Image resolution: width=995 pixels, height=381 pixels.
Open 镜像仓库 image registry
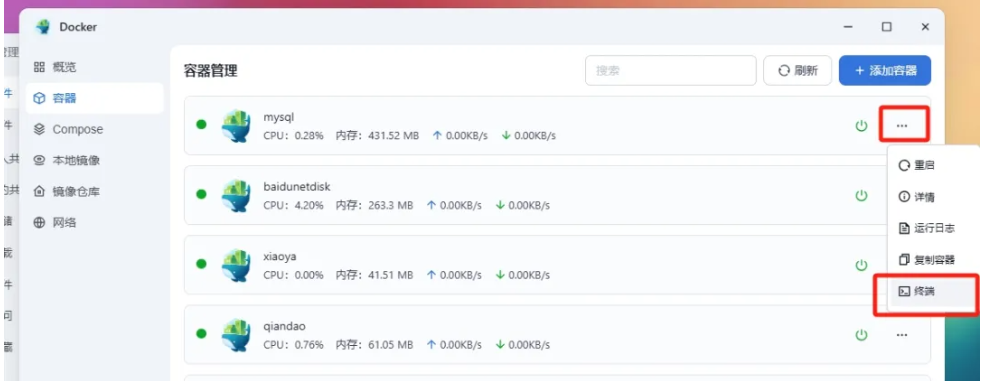[94, 192]
